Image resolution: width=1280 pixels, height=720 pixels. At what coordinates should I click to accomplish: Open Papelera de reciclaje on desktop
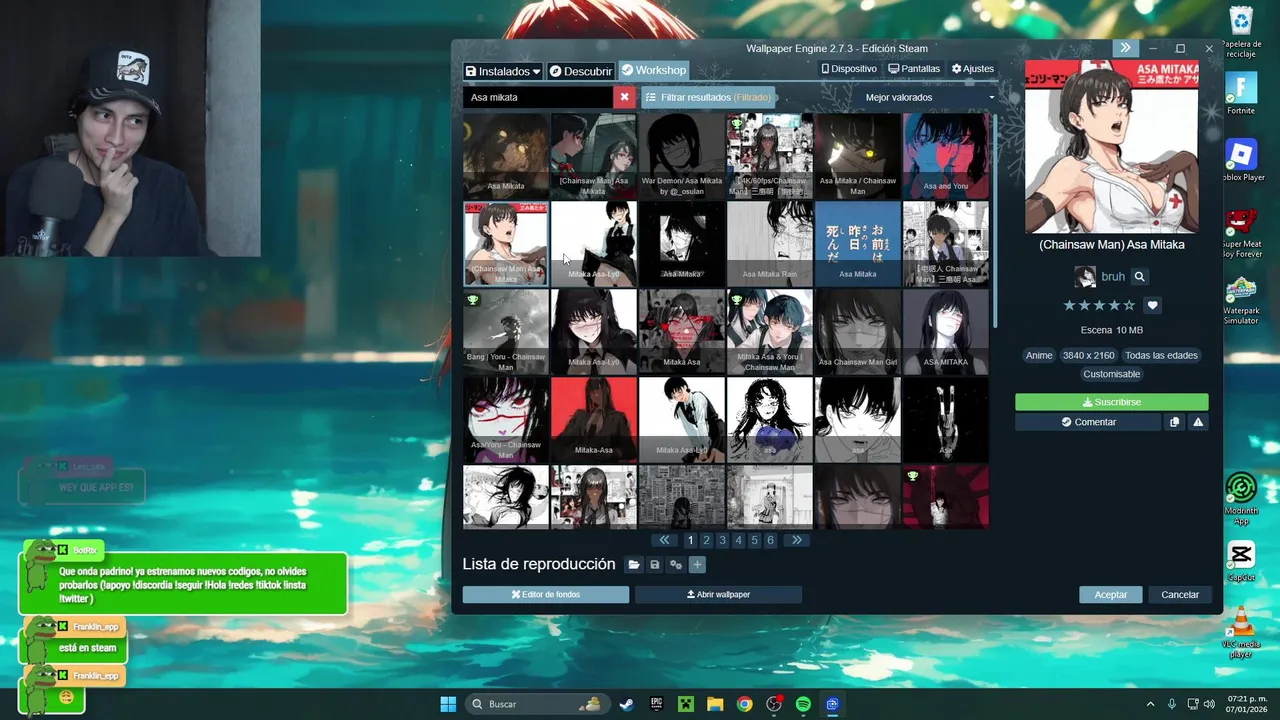pos(1241,32)
